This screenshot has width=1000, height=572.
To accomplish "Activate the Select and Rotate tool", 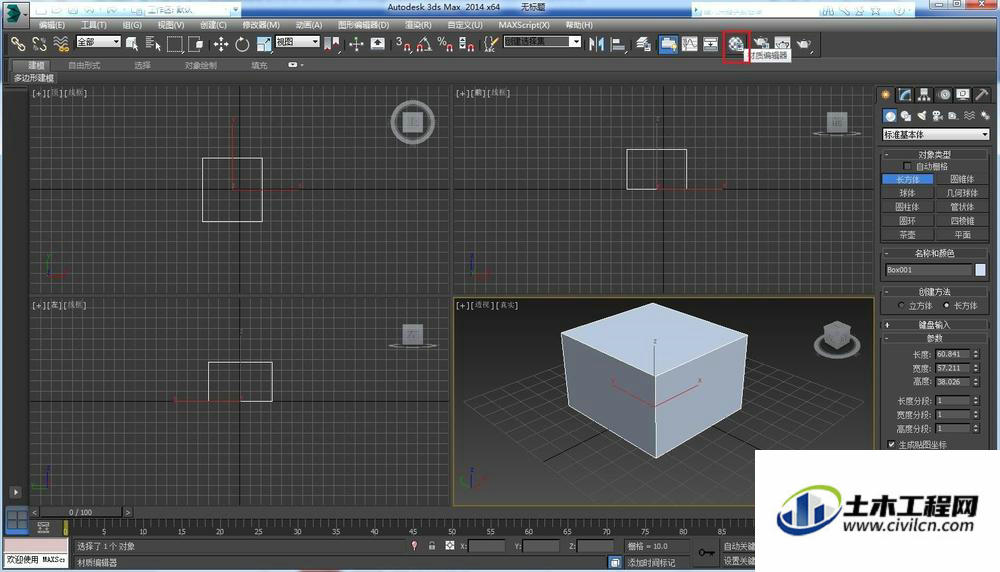I will 242,44.
